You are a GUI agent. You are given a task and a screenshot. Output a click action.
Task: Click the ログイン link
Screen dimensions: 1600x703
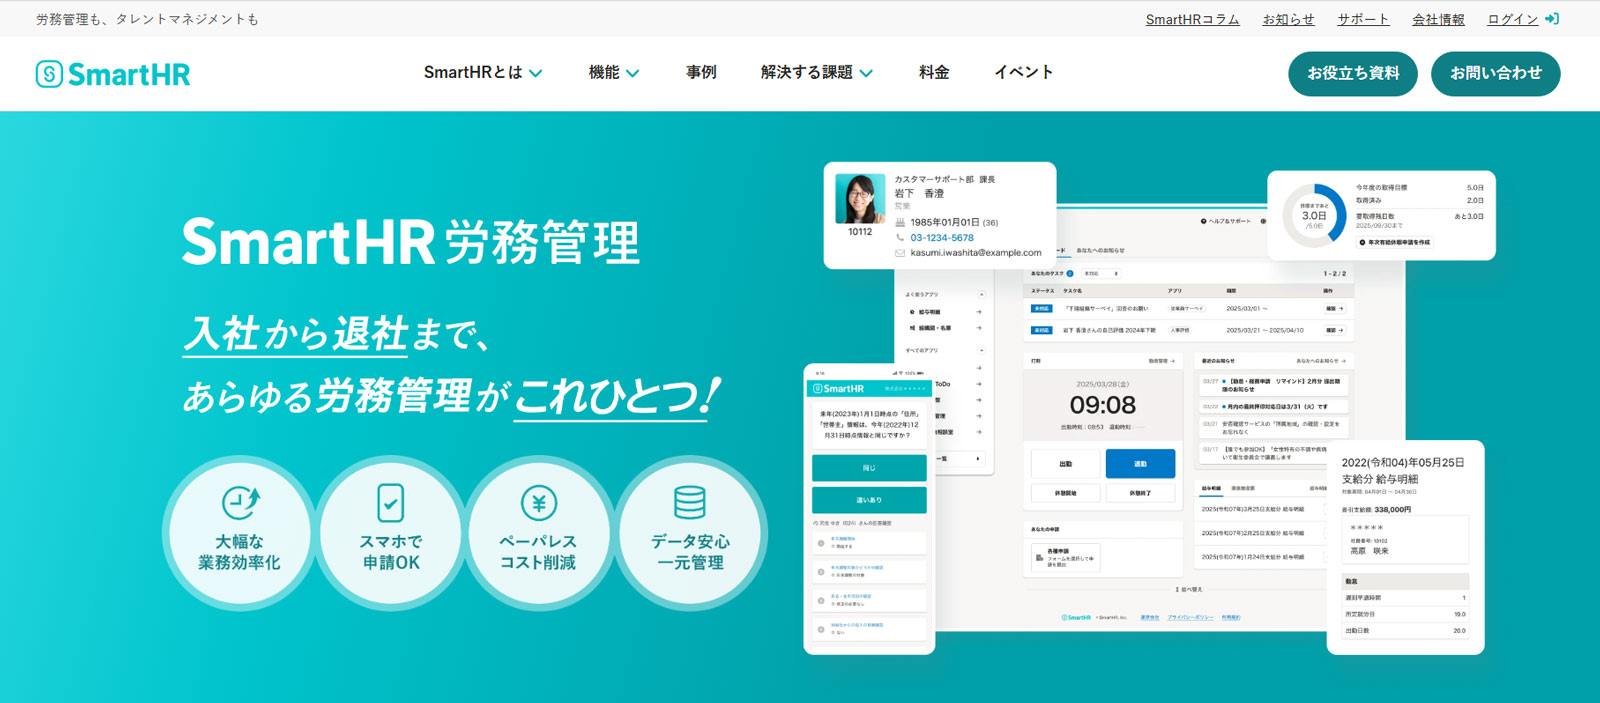point(1513,19)
